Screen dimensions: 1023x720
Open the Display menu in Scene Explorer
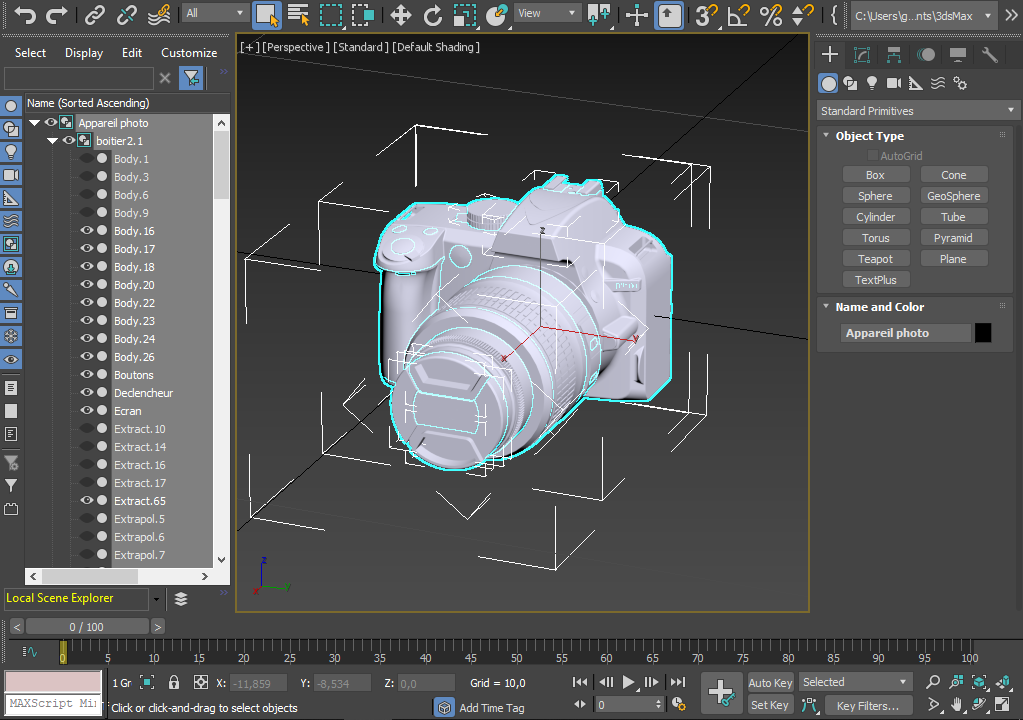click(84, 53)
